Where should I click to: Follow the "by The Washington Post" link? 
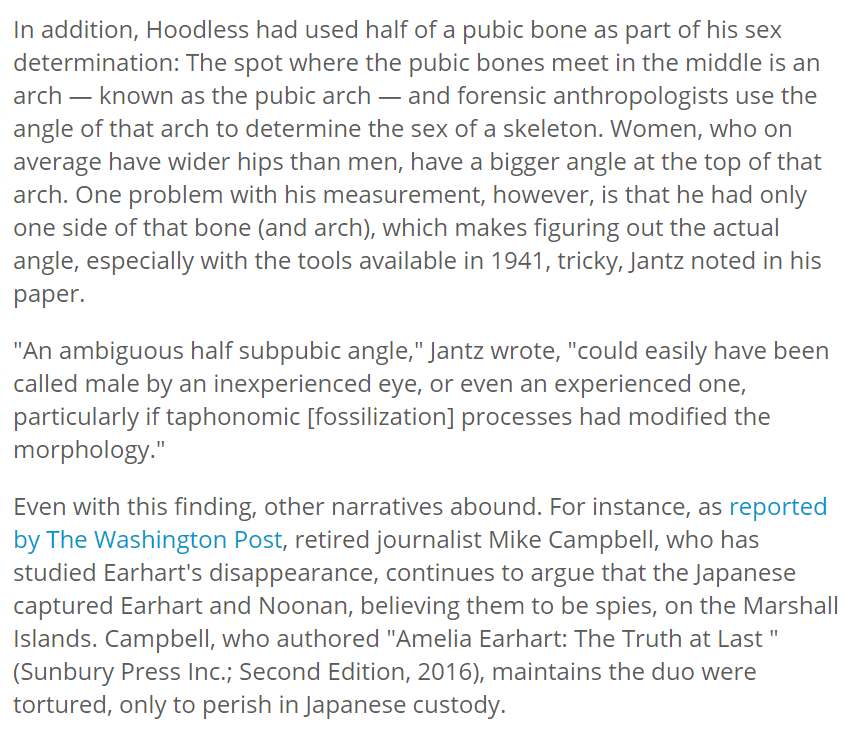click(149, 540)
